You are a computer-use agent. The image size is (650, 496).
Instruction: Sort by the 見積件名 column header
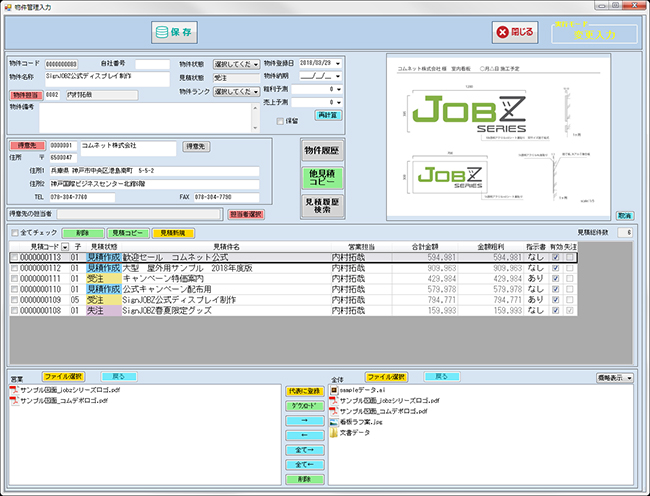click(226, 247)
